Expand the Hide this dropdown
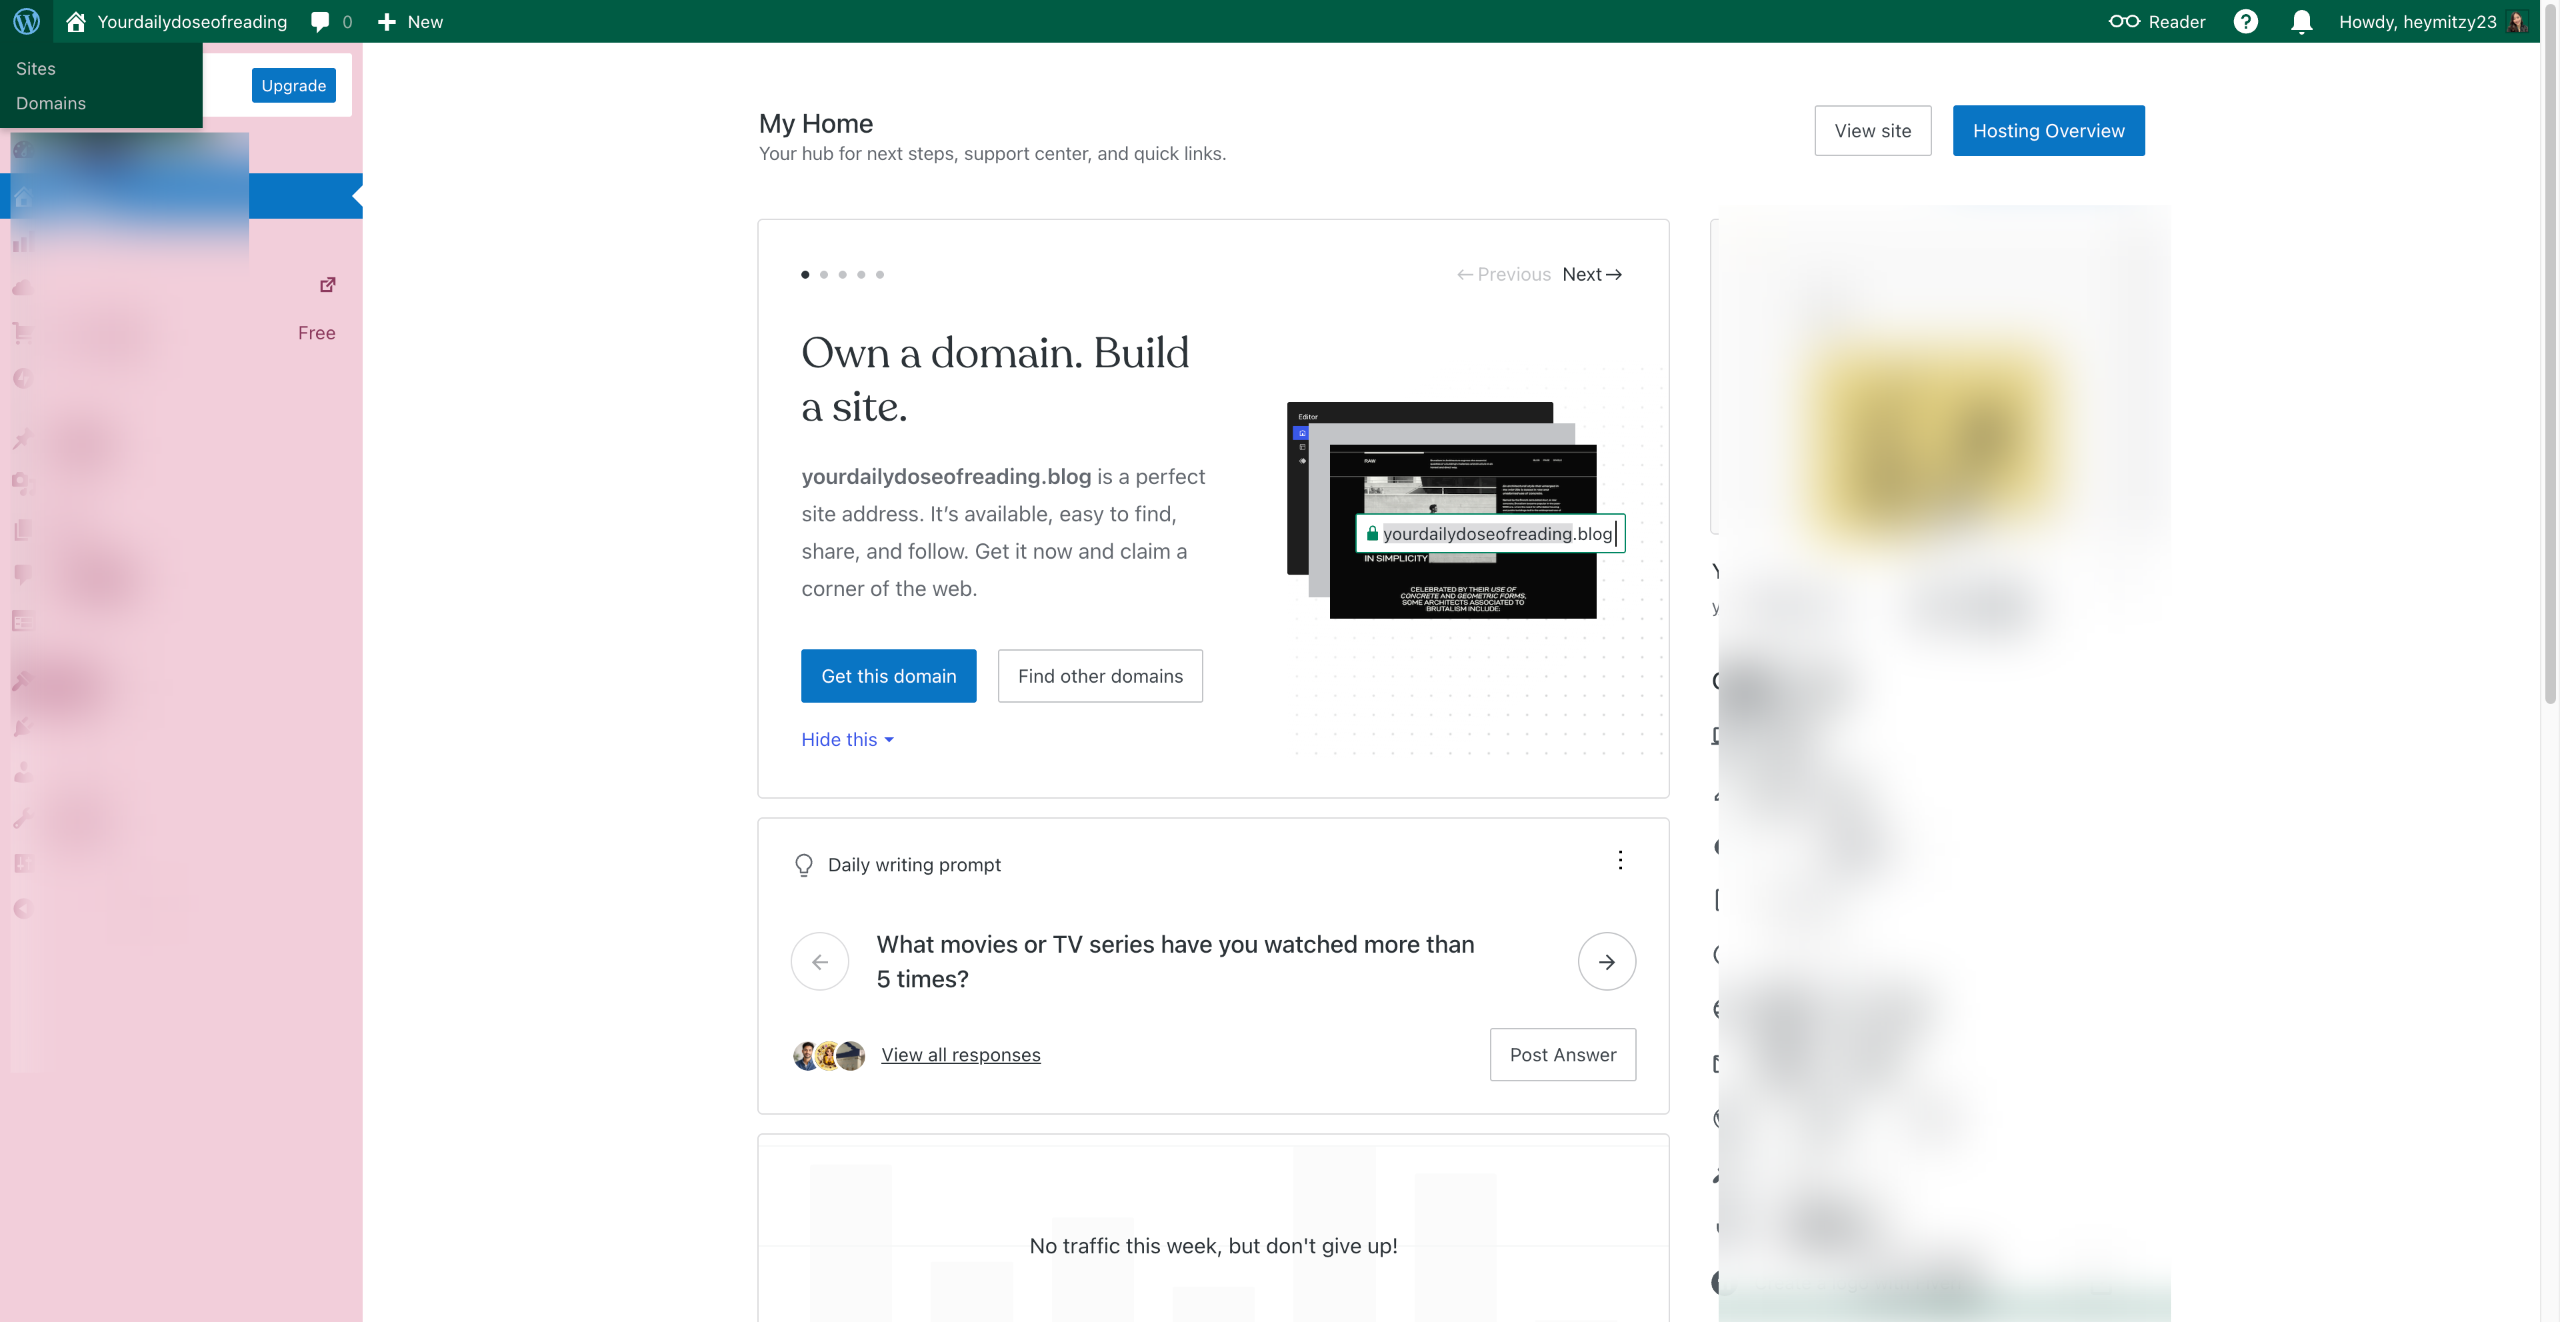Screen dimensions: 2560x1322 point(847,739)
